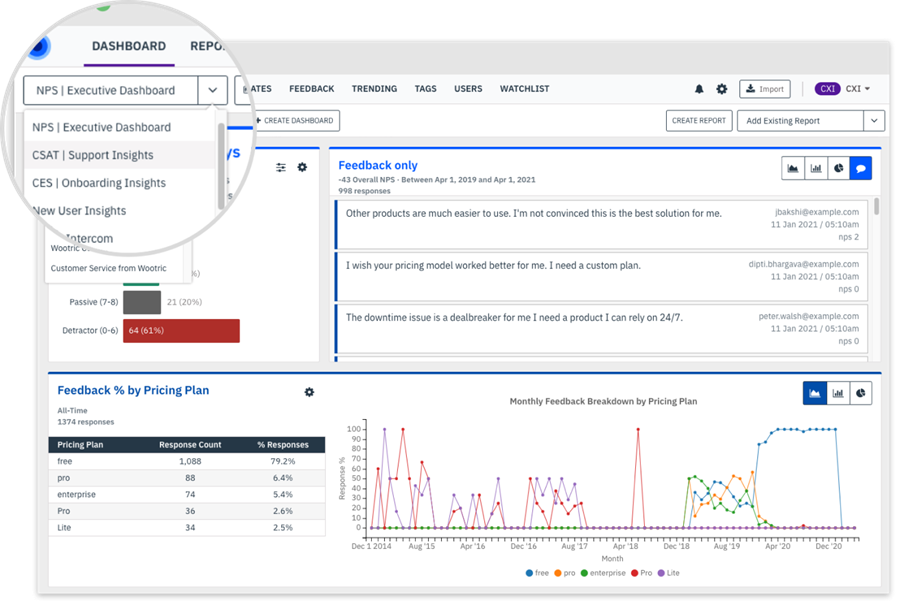Image resolution: width=900 pixels, height=605 pixels.
Task: Toggle the pro series in chart legend
Action: coord(565,573)
